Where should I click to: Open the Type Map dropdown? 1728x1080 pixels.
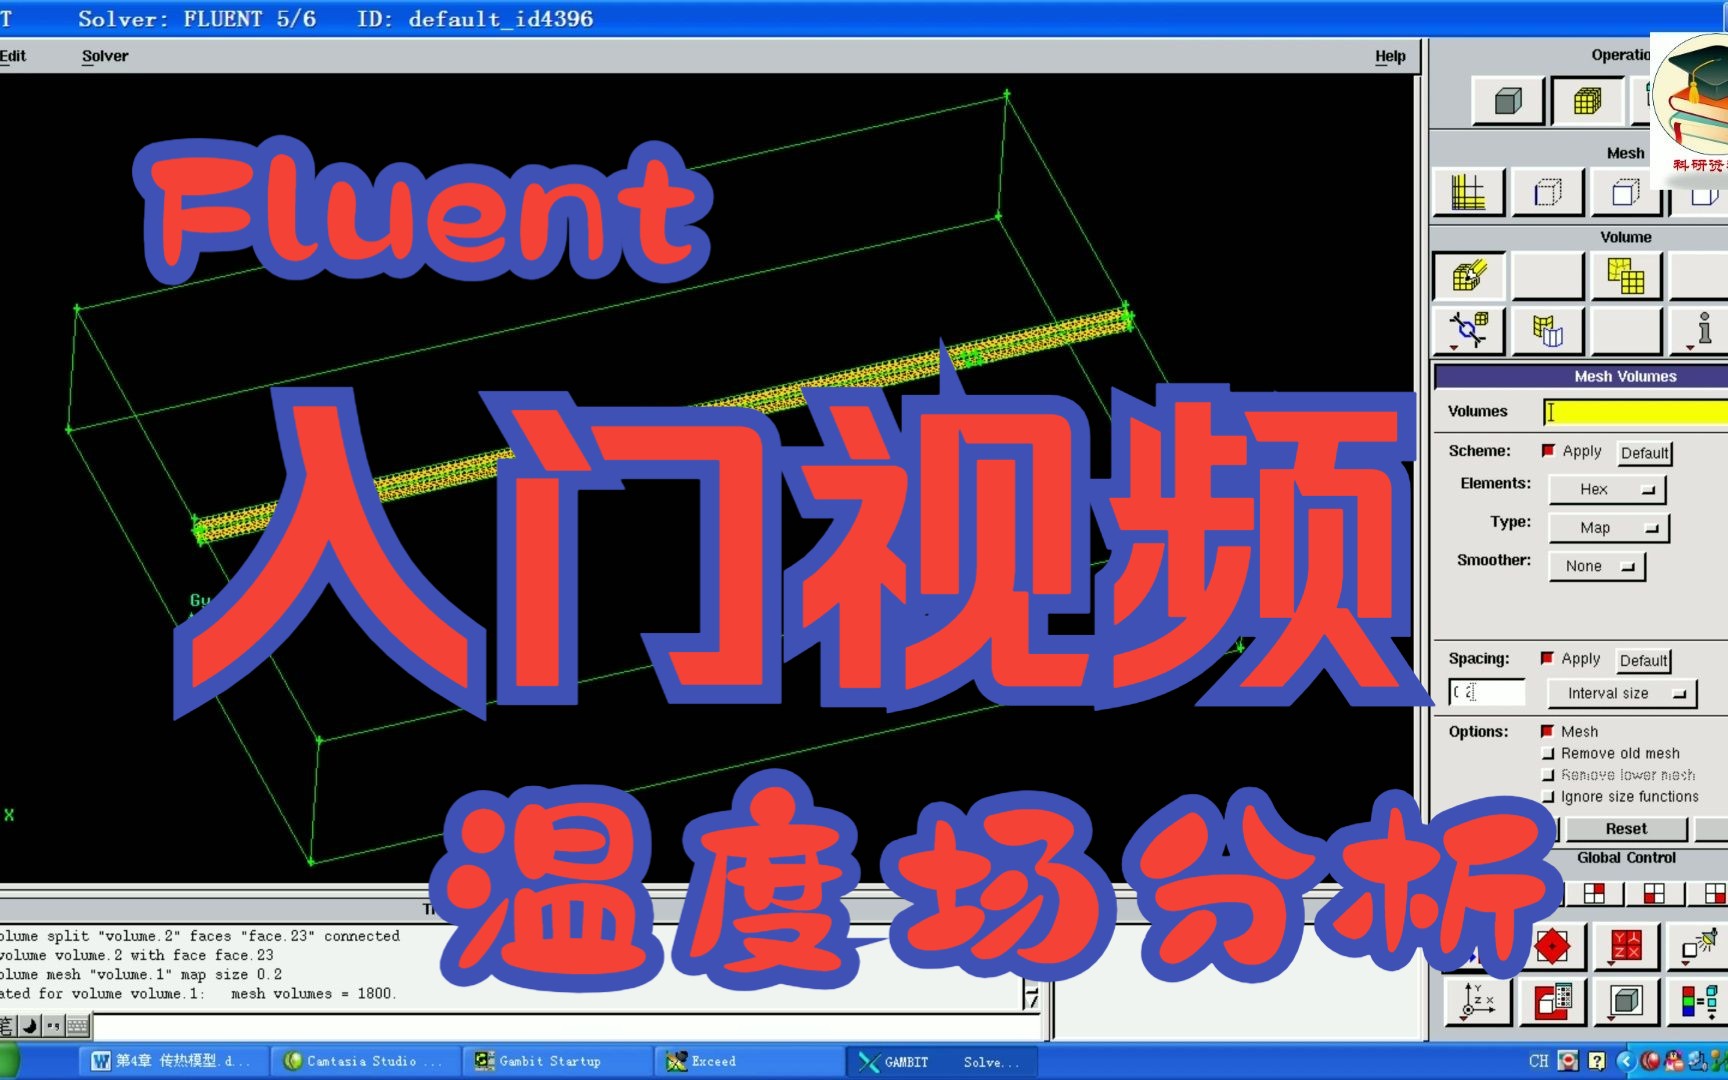pos(1608,527)
